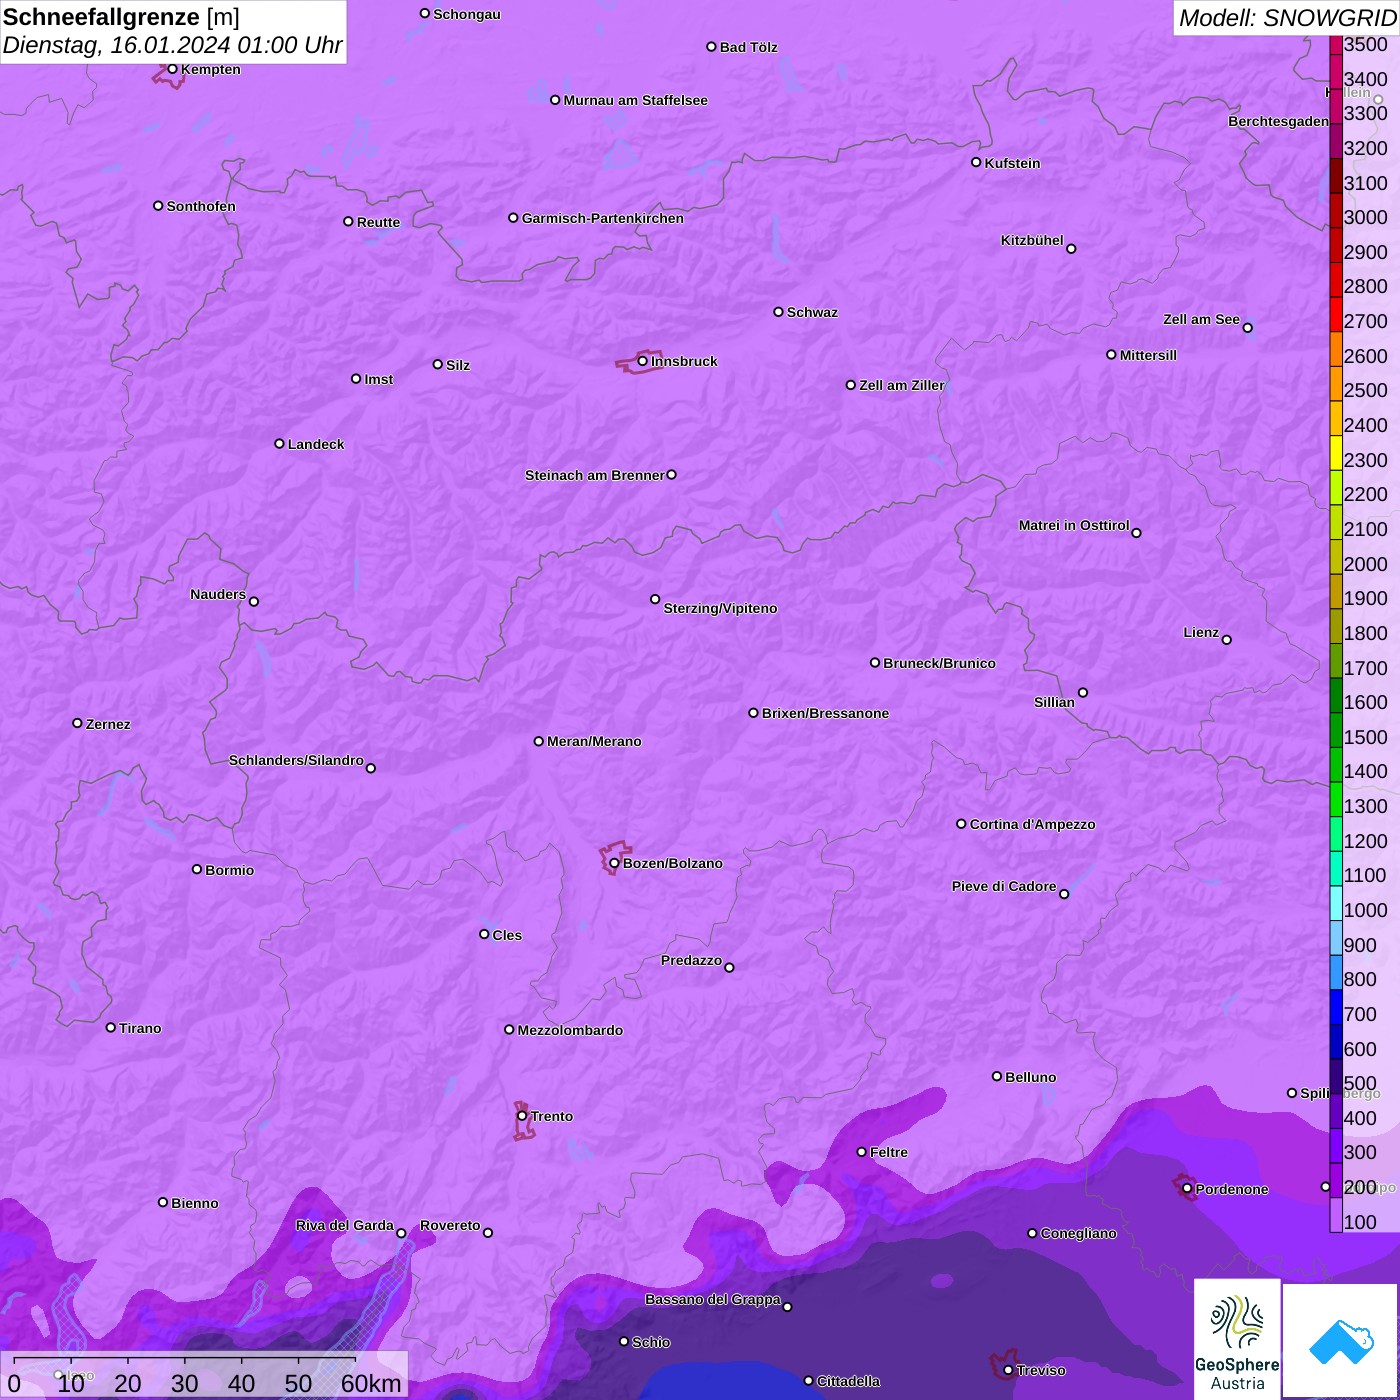Click the Bad Tölz location dot
The height and width of the screenshot is (1400, 1400).
click(x=711, y=47)
